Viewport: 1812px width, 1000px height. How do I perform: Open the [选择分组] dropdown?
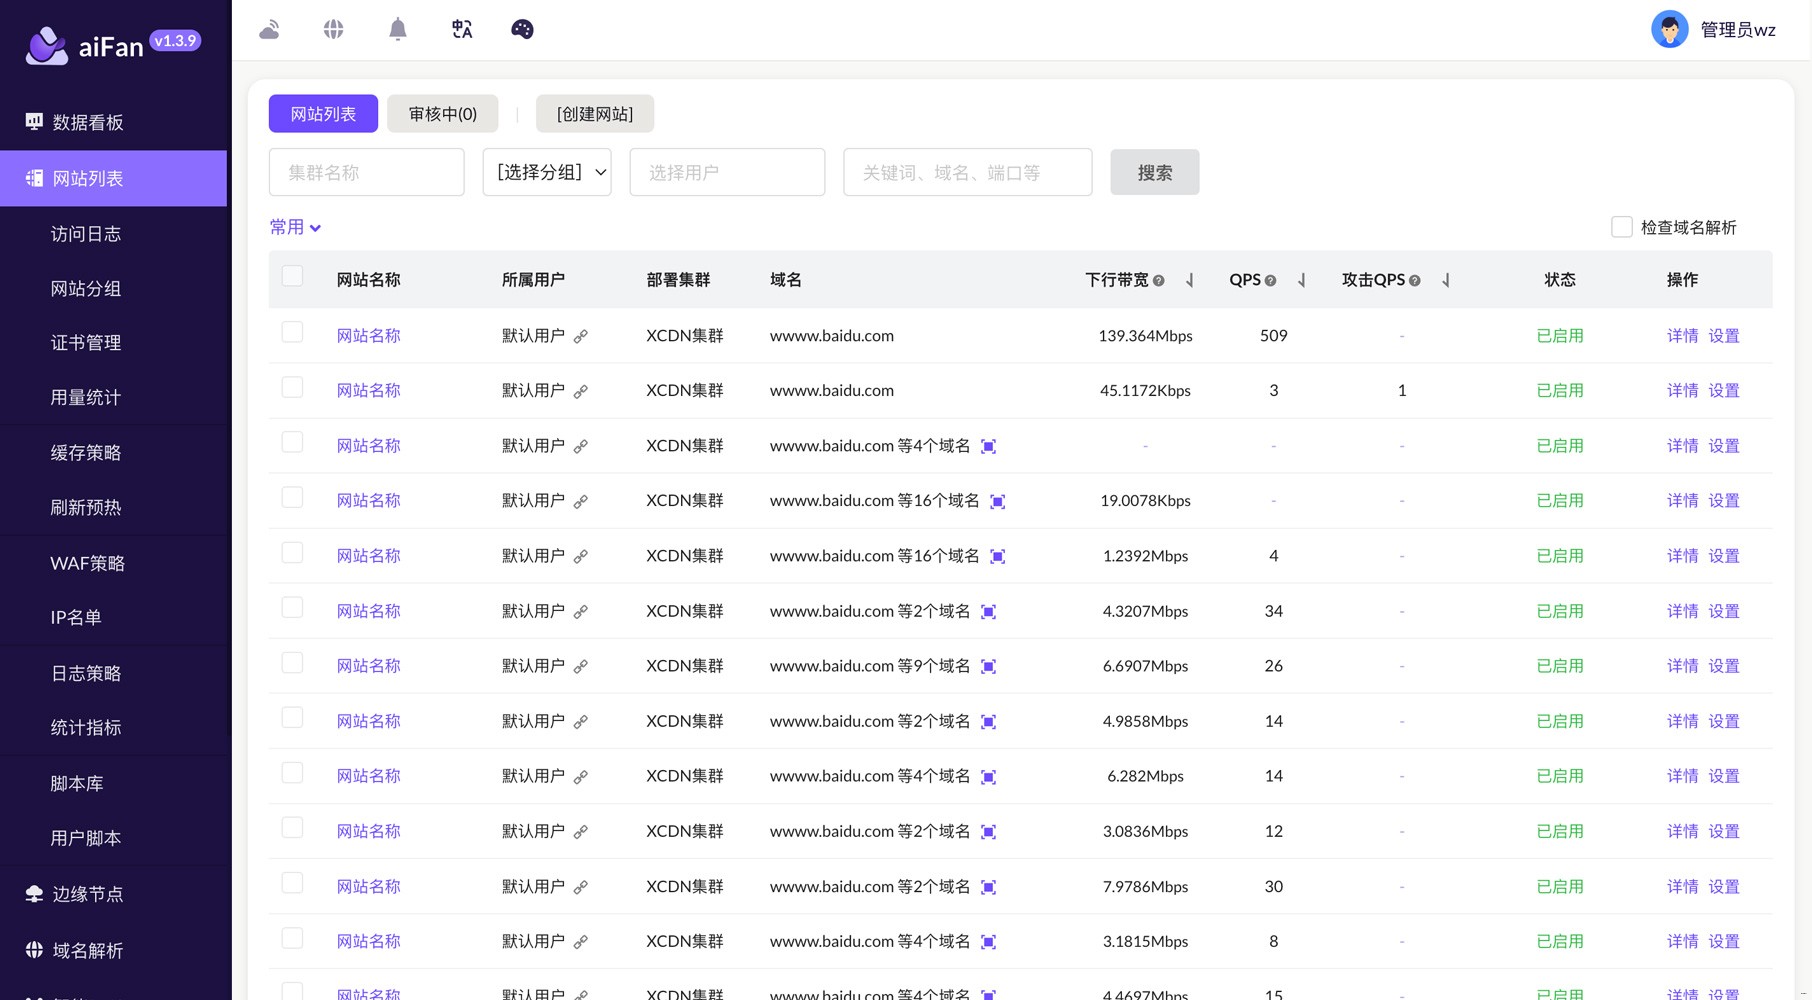point(547,172)
